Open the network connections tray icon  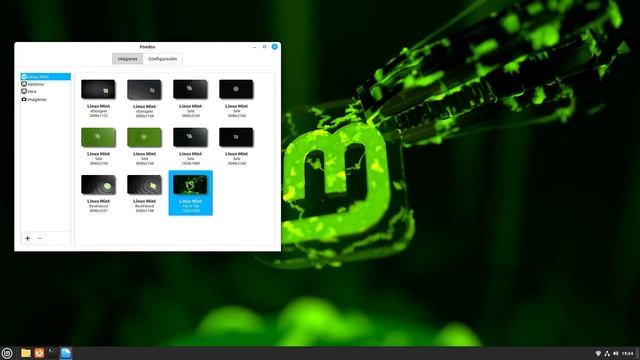607,353
